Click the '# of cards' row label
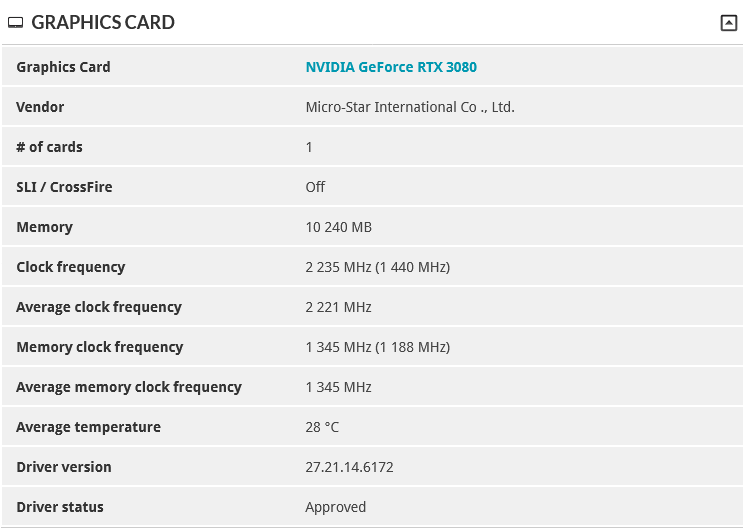Screen dimensions: 743x528 (x=49, y=147)
